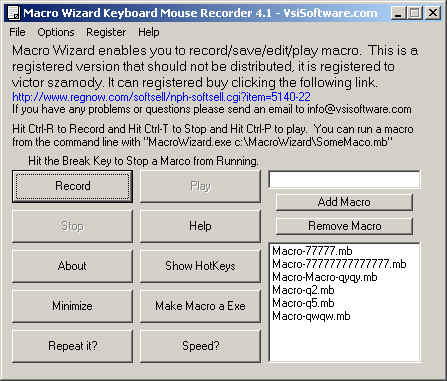Open the File menu

17,32
